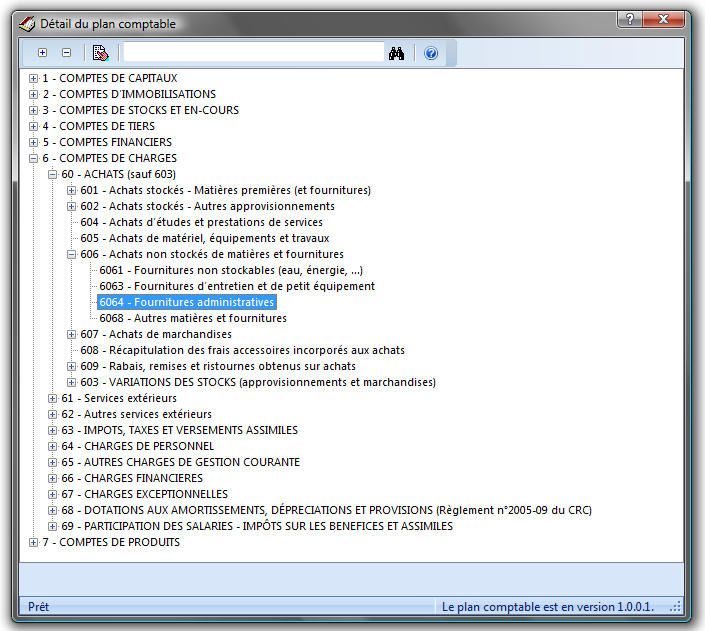Click the collapse all toolbar icon
The image size is (705, 631).
pyautogui.click(x=66, y=53)
